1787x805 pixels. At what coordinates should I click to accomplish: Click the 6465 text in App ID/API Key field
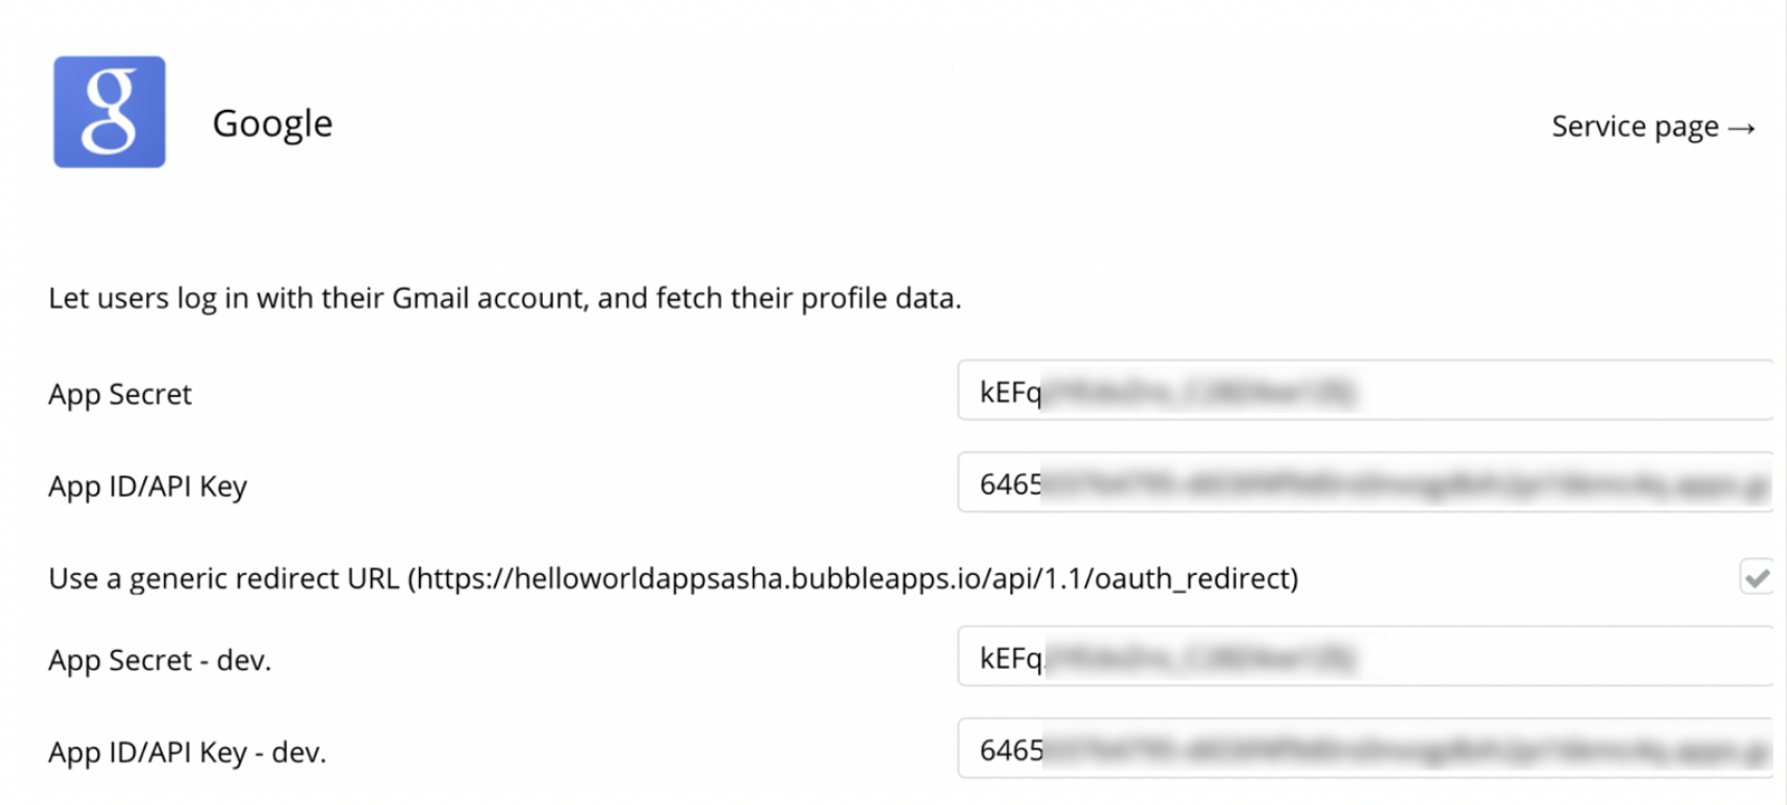[1010, 484]
